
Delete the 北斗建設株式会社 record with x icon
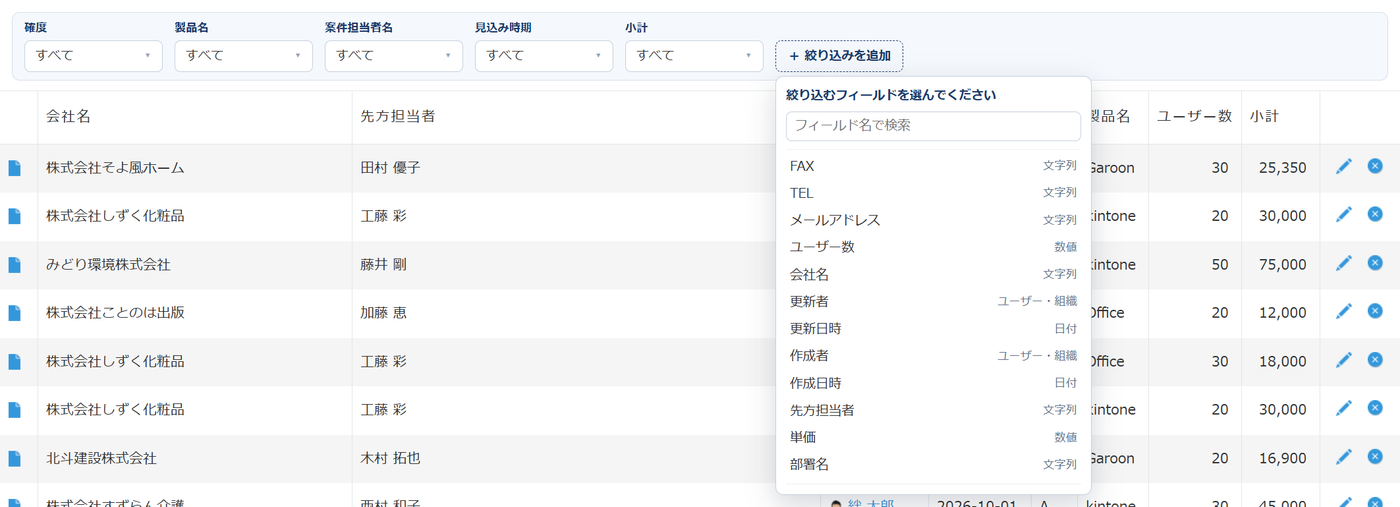click(x=1375, y=456)
